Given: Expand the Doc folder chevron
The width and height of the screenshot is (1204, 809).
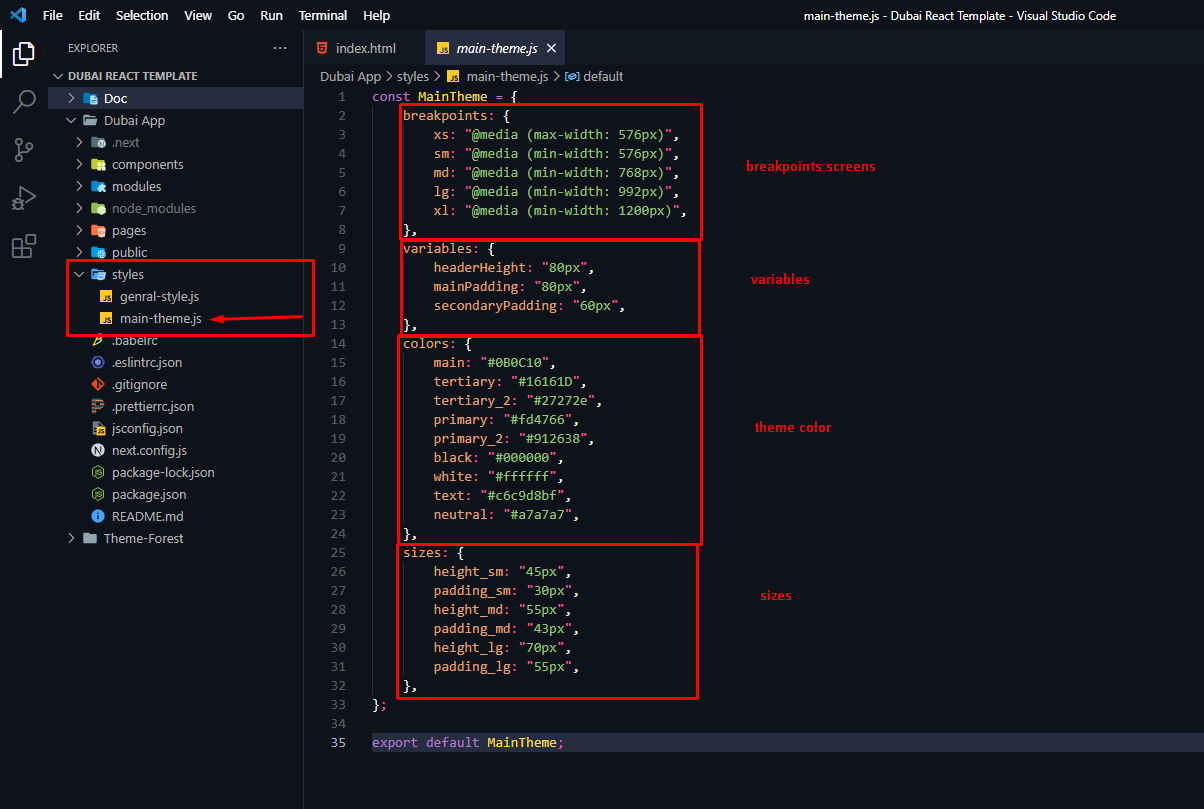Looking at the screenshot, I should pyautogui.click(x=71, y=98).
